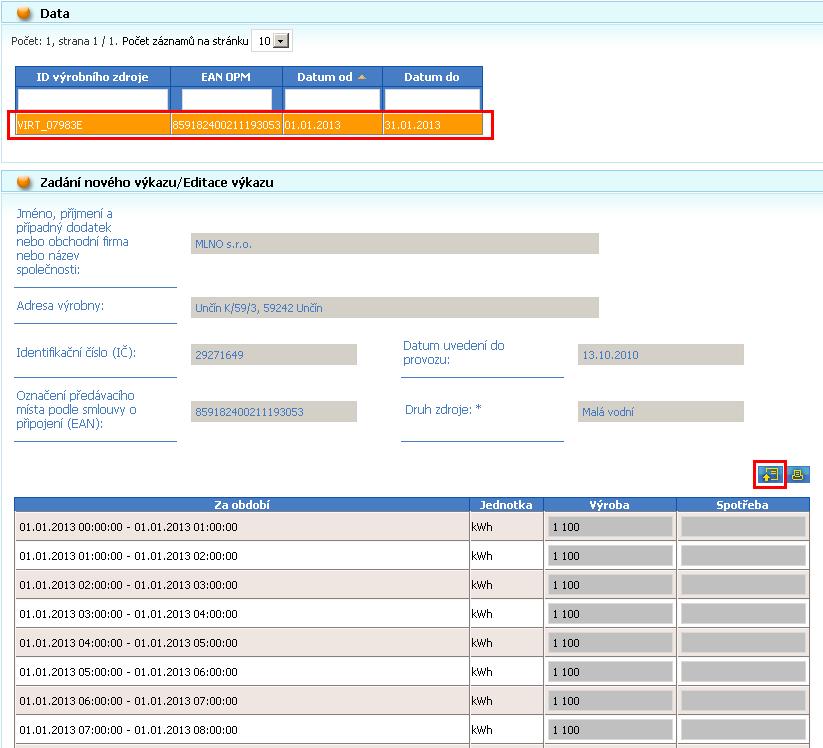Click the MLNO s.r.o. company name field

(x=395, y=244)
